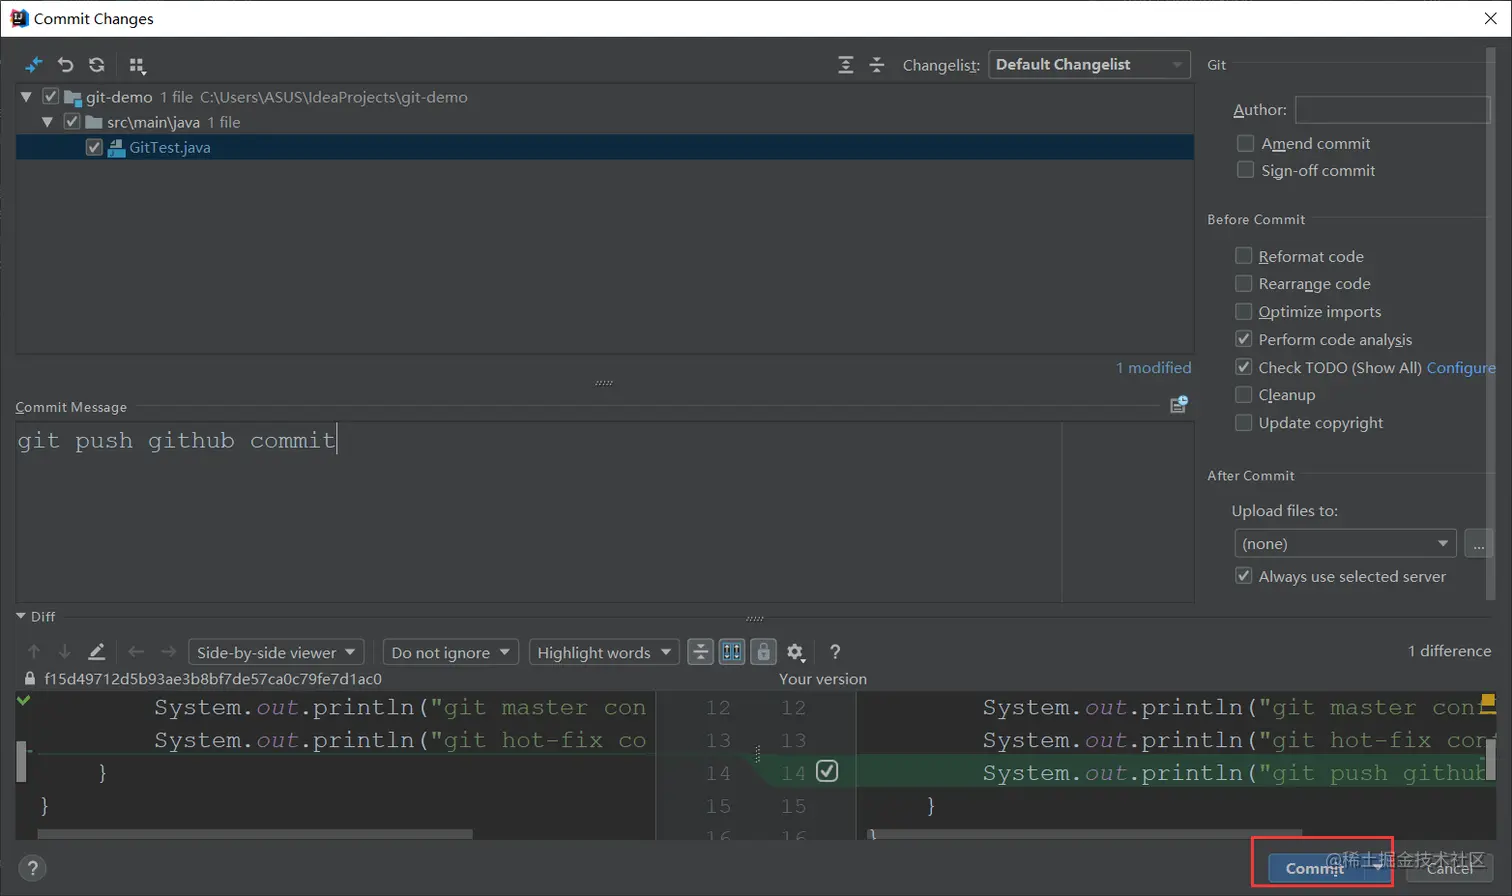Click the Show Diff toolbar icon
The image size is (1512, 896).
34,65
